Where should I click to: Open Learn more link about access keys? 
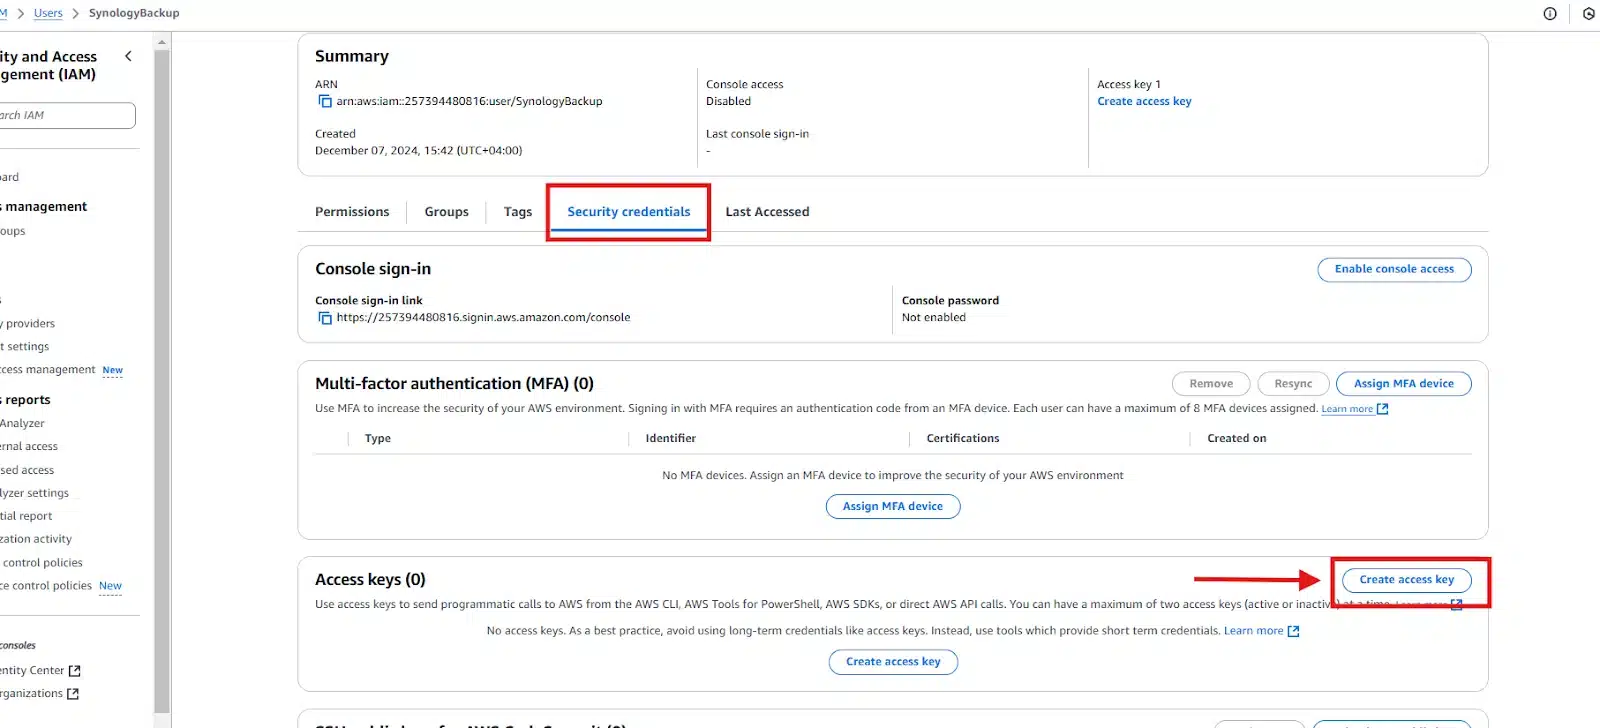click(1253, 631)
